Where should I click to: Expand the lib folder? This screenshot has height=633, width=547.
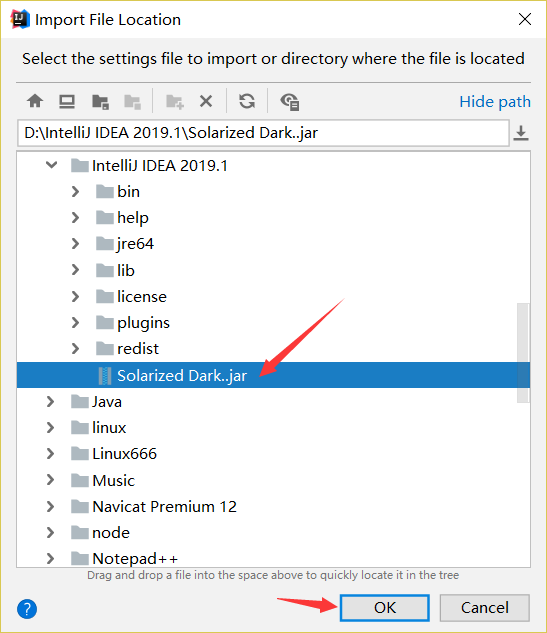(x=75, y=270)
